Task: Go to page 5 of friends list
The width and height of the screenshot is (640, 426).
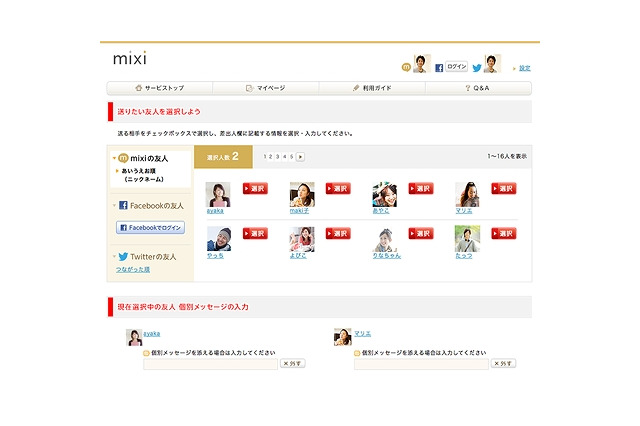Action: [x=291, y=157]
